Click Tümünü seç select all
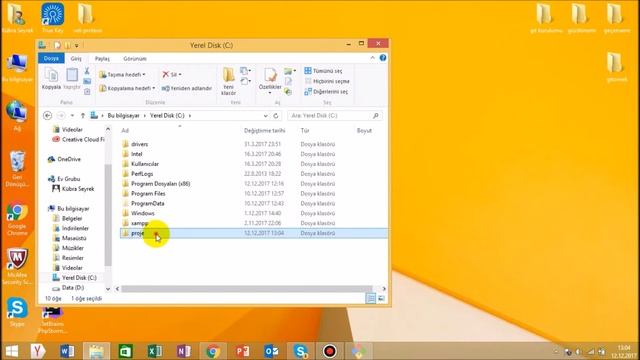Viewport: 640px width, 360px height. (323, 71)
